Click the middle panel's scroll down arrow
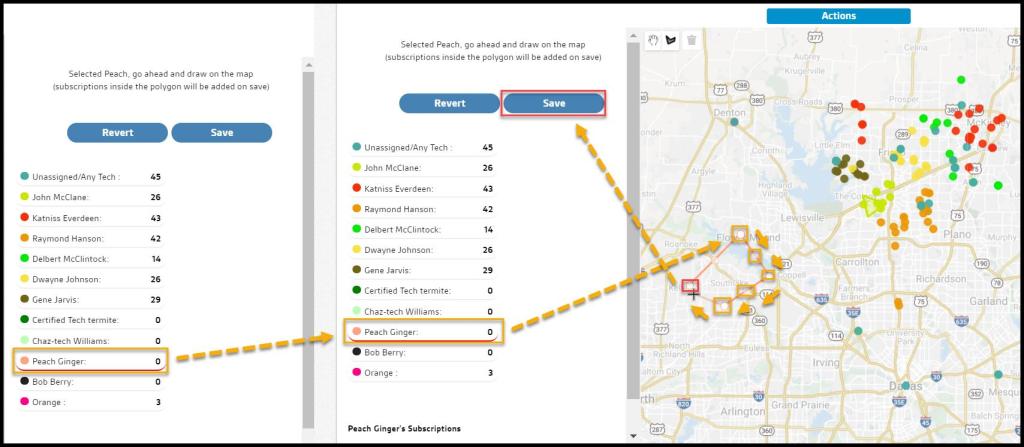 click(x=632, y=435)
